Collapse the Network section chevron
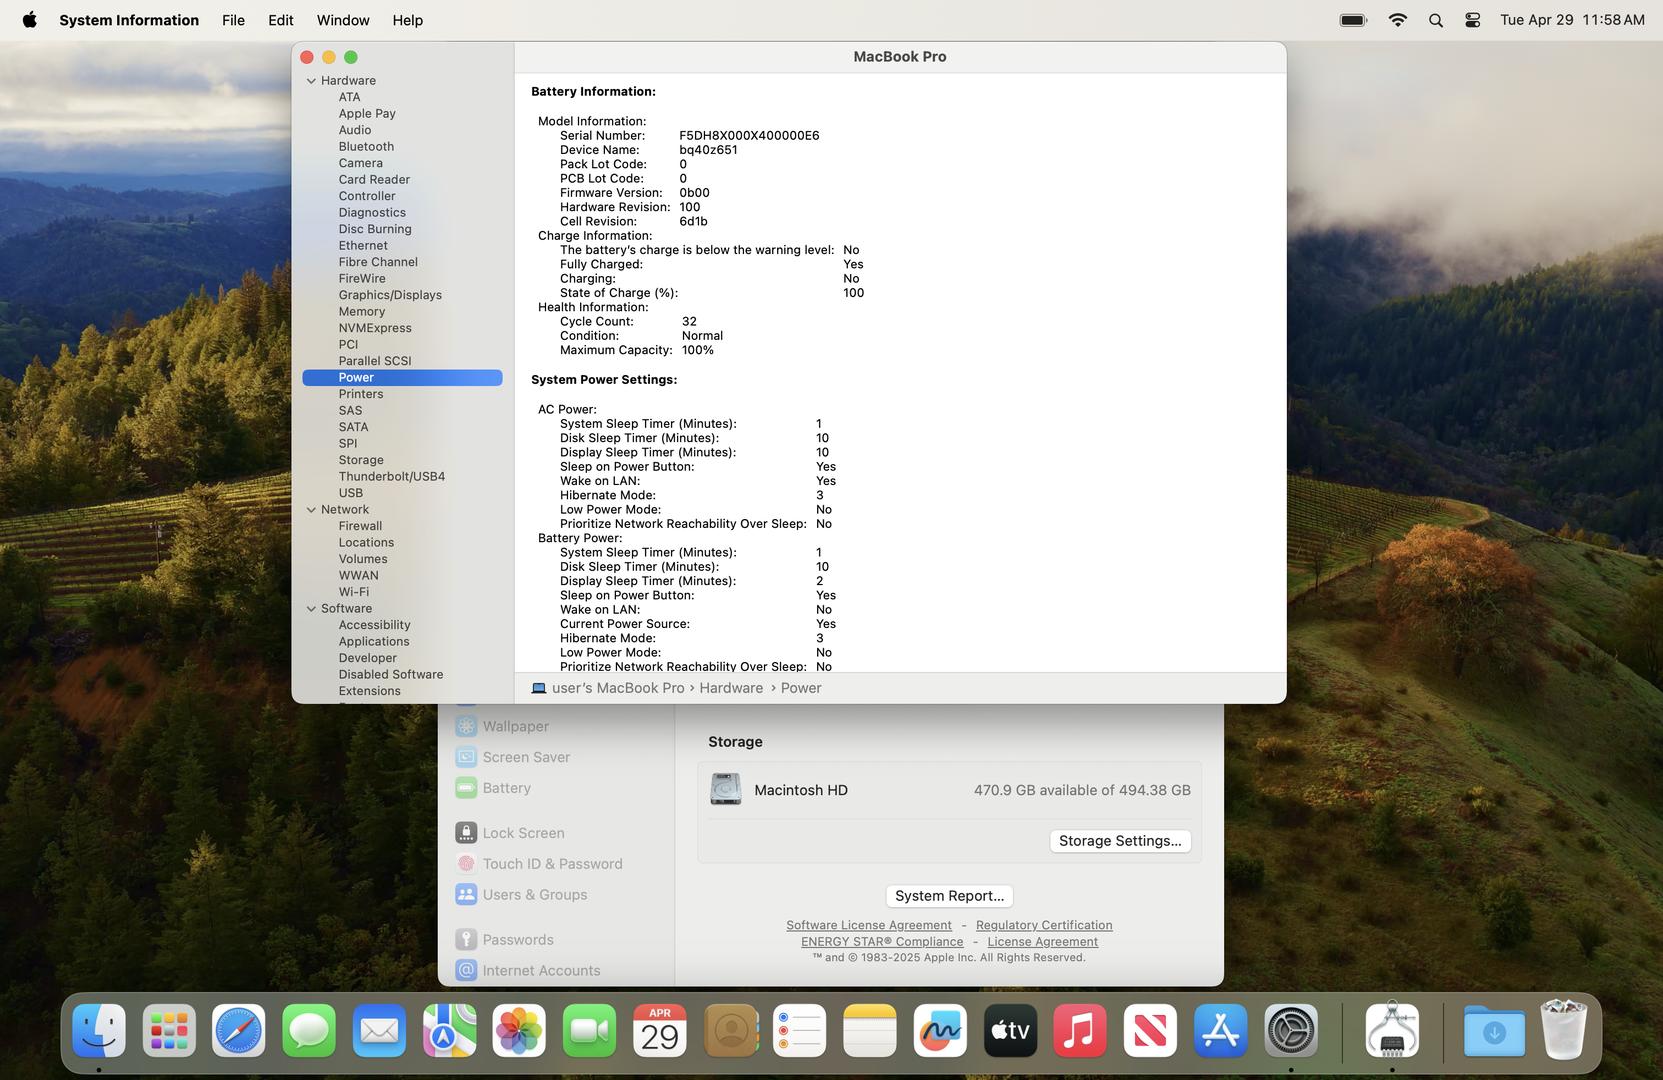1663x1080 pixels. [x=311, y=510]
